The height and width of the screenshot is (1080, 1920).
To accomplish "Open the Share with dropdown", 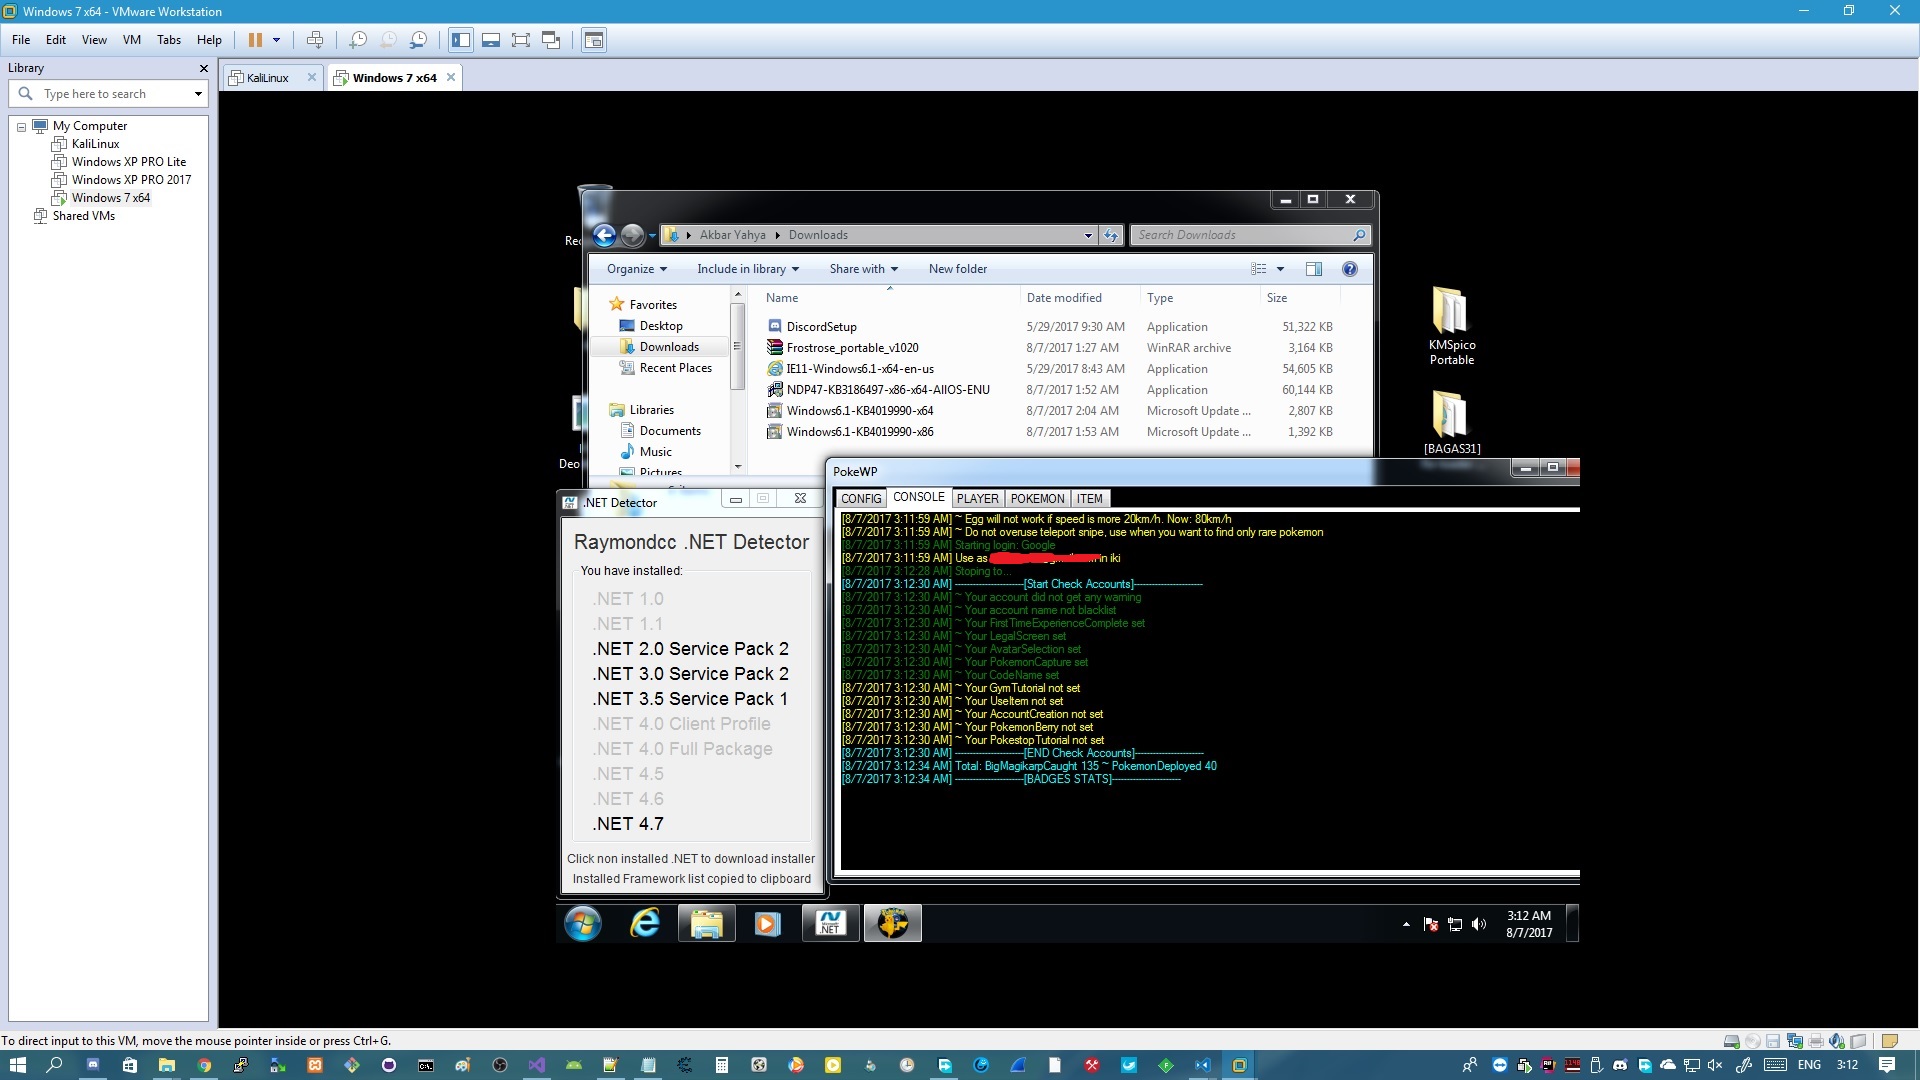I will coord(863,269).
